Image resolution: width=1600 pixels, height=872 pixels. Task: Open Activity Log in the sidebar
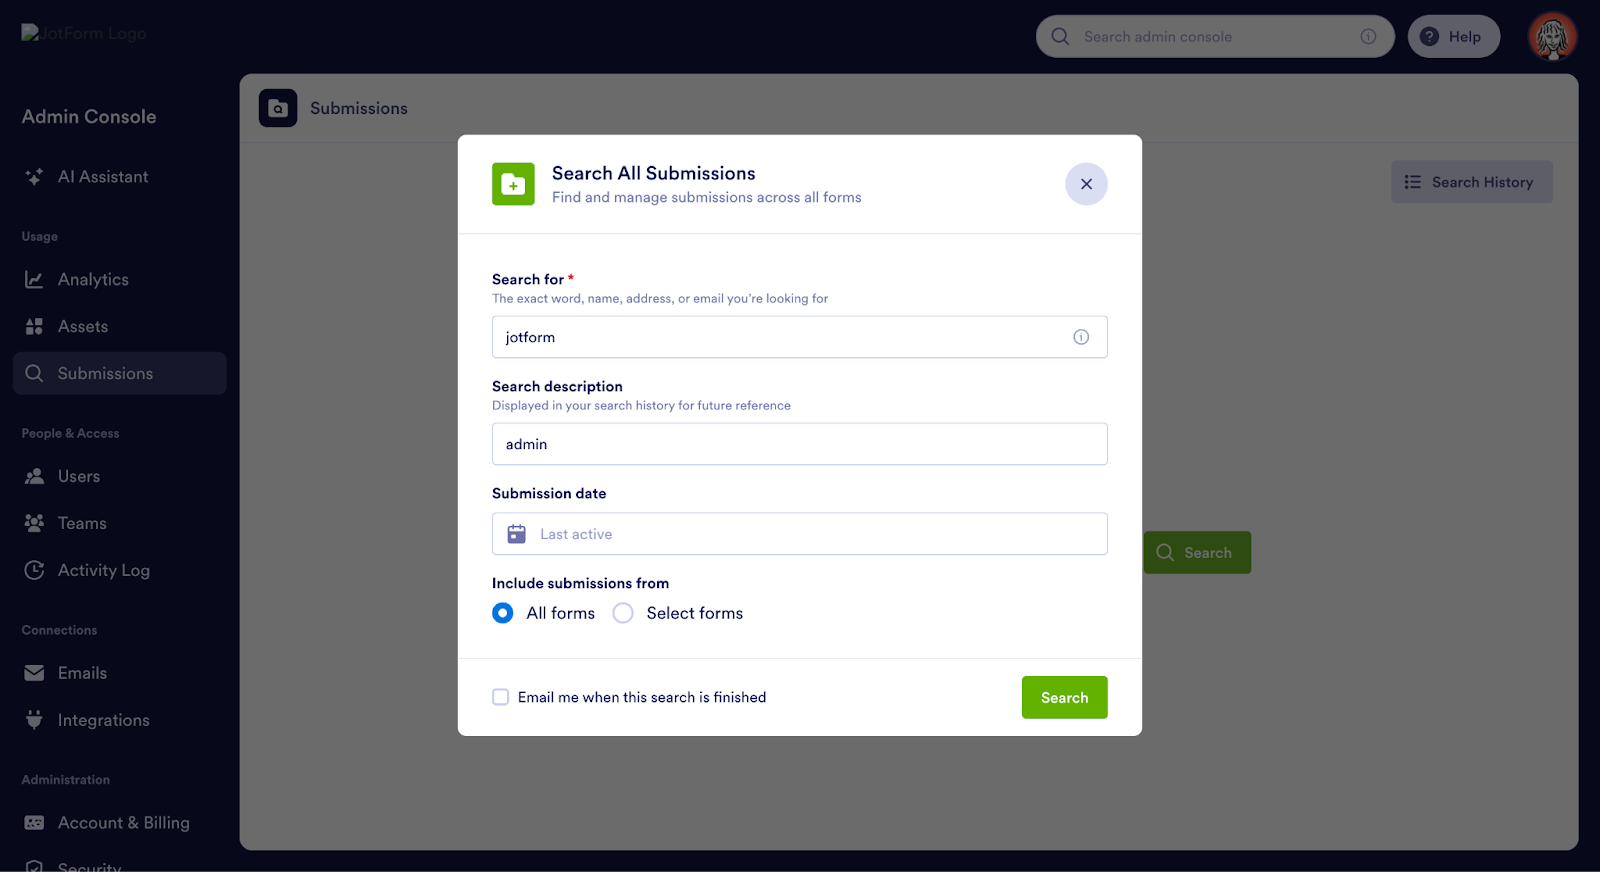coord(120,570)
